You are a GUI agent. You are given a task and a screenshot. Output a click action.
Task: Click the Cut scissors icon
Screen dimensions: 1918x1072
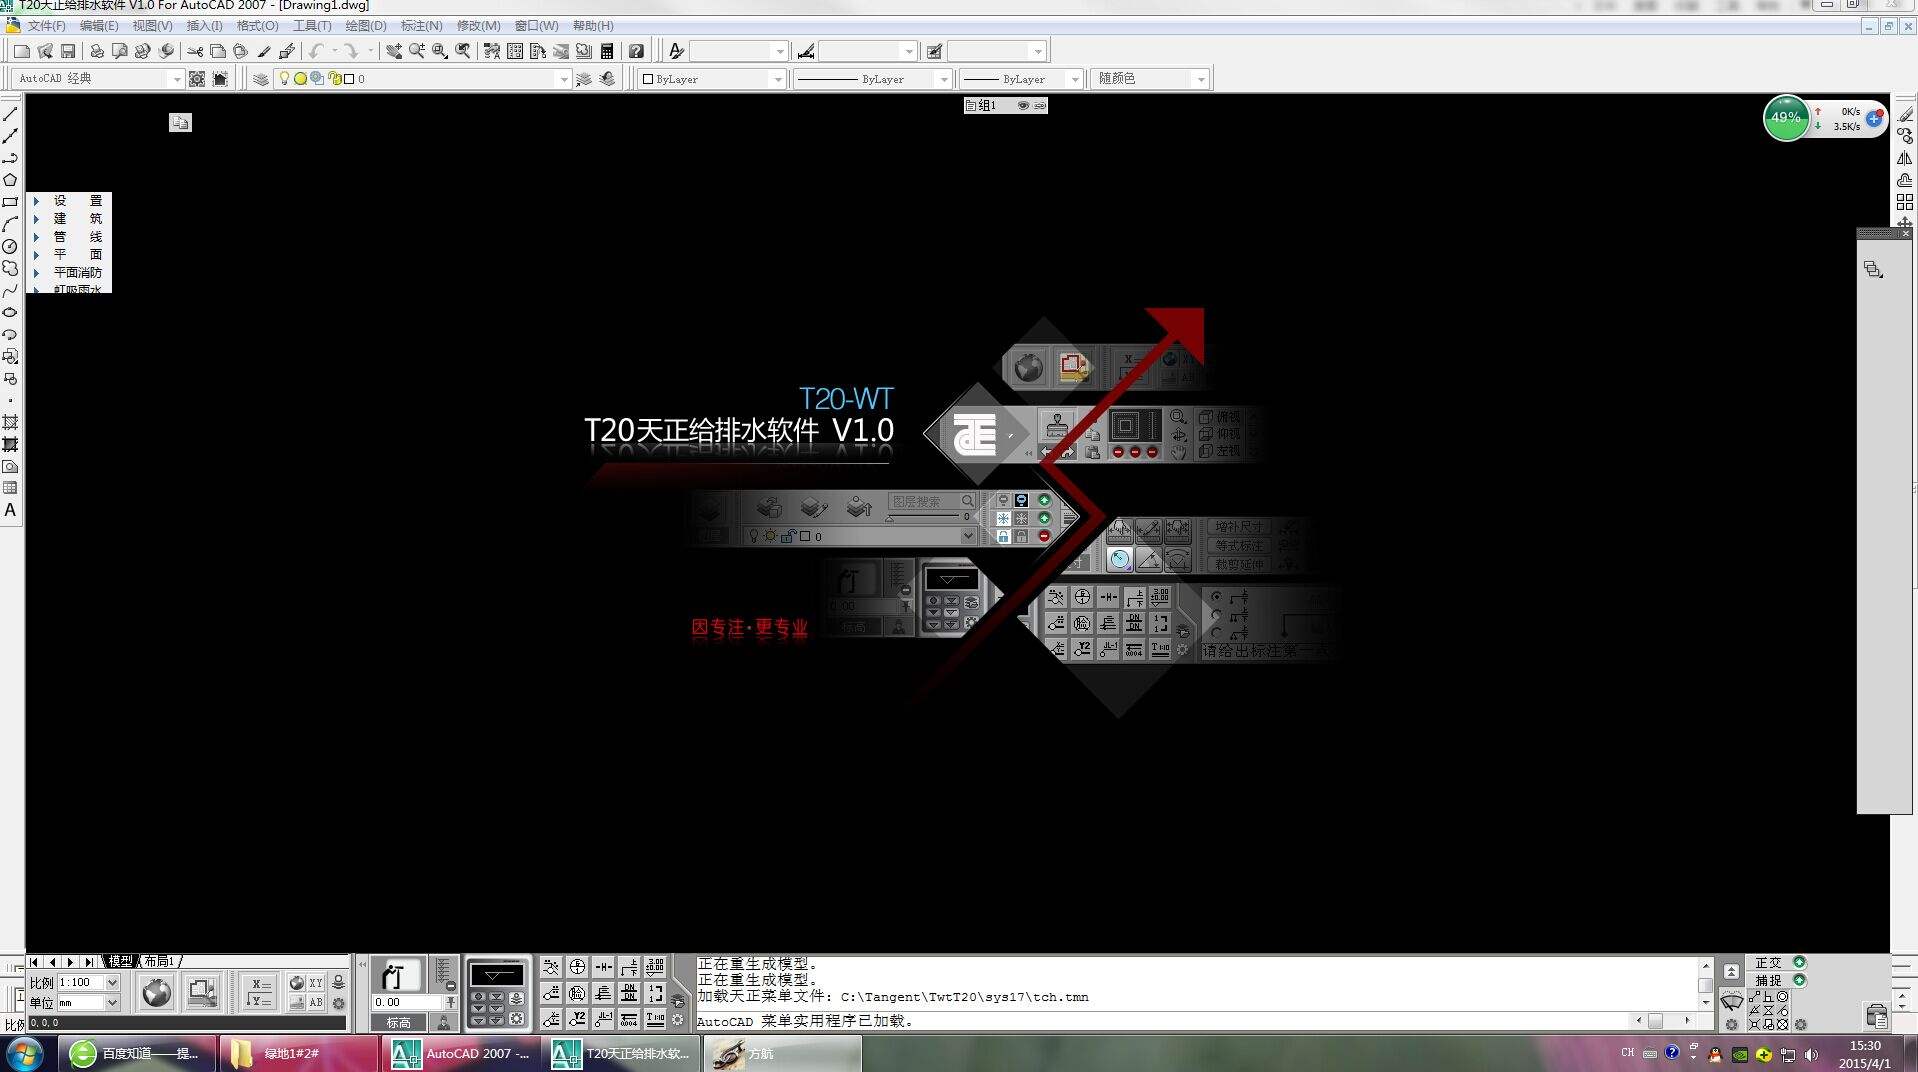[195, 51]
